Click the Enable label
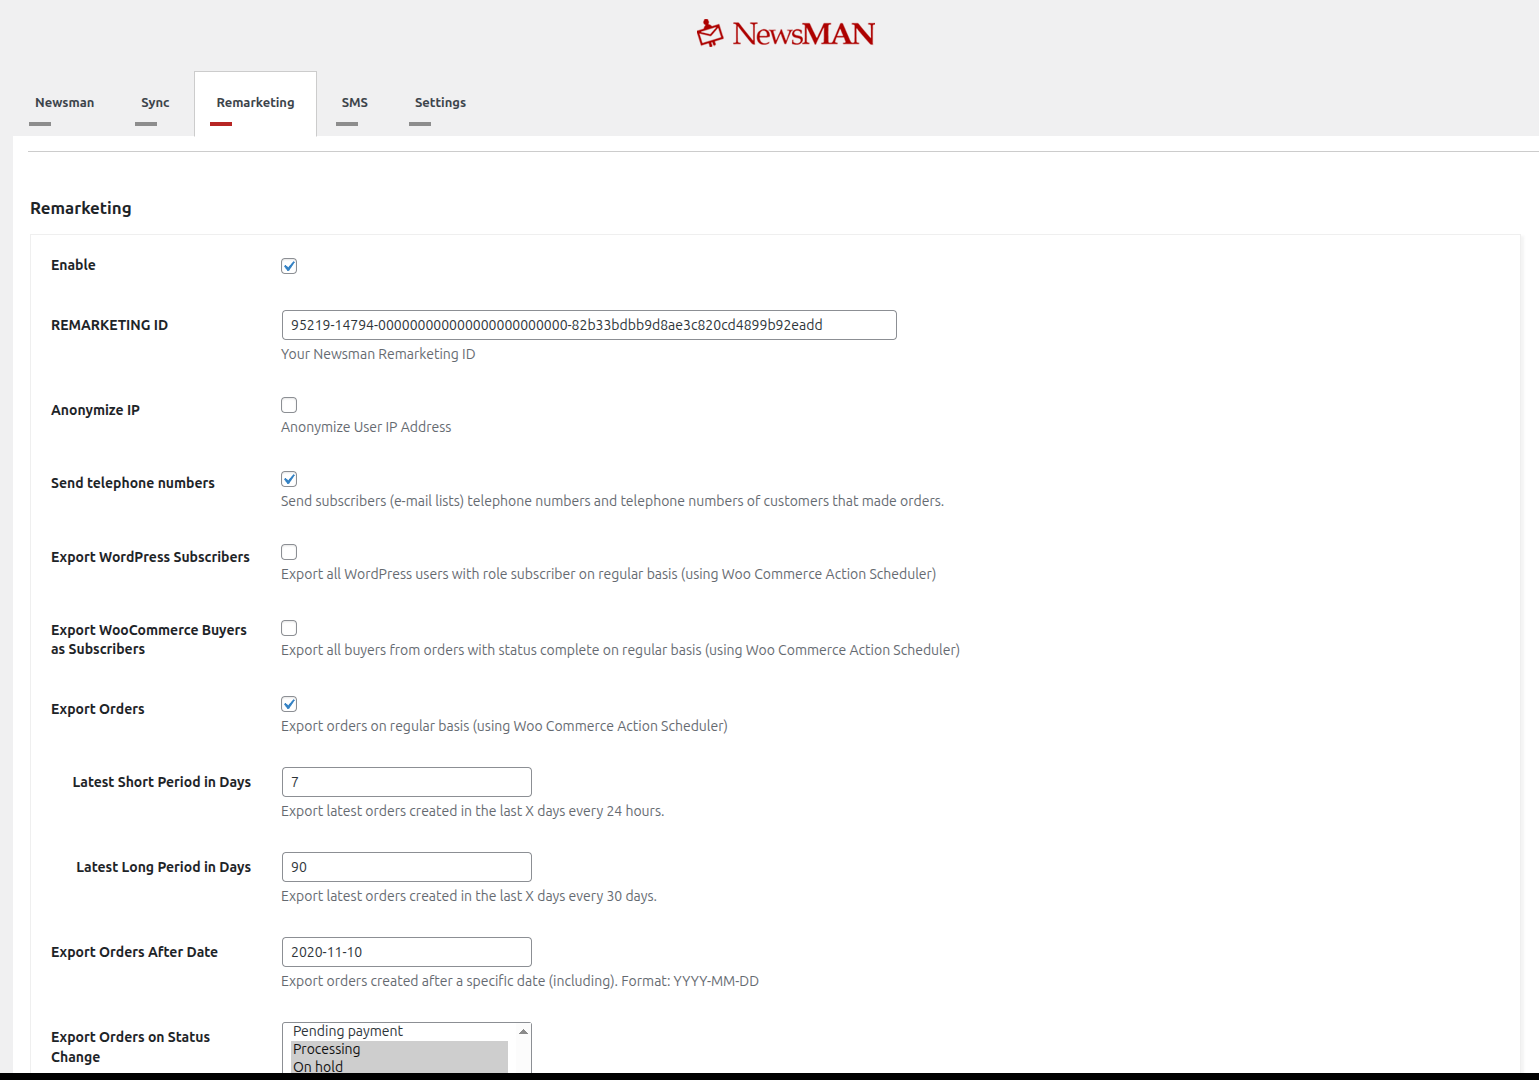 pyautogui.click(x=73, y=265)
